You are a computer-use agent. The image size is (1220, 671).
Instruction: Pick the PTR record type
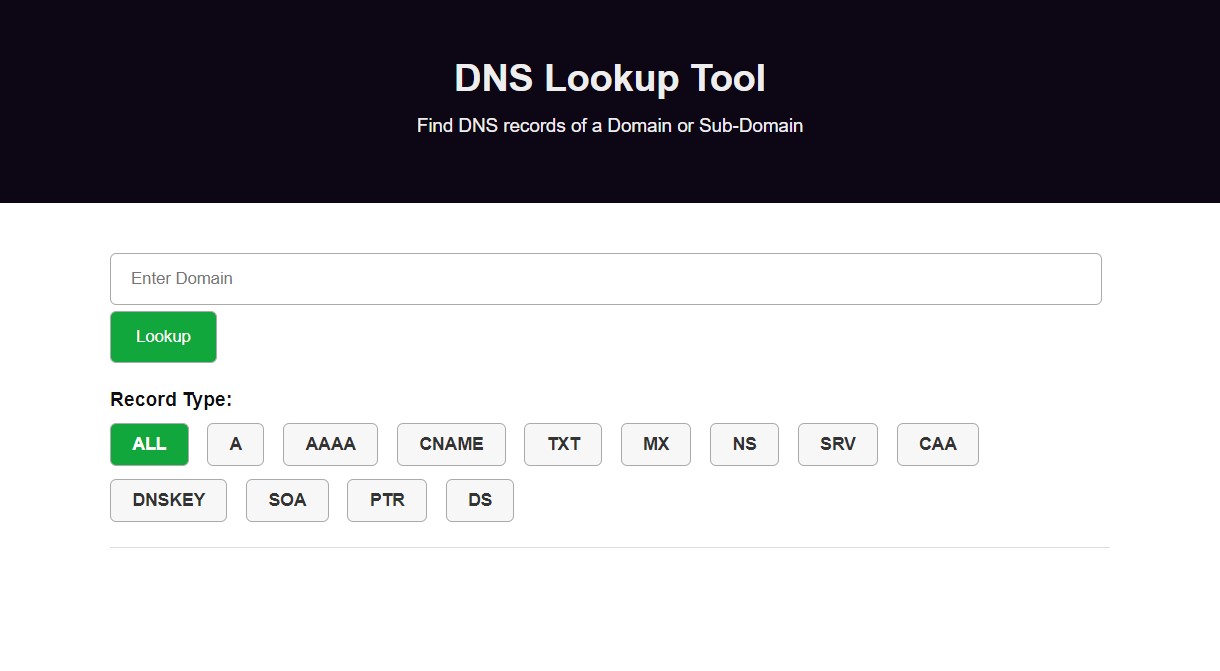coord(387,500)
